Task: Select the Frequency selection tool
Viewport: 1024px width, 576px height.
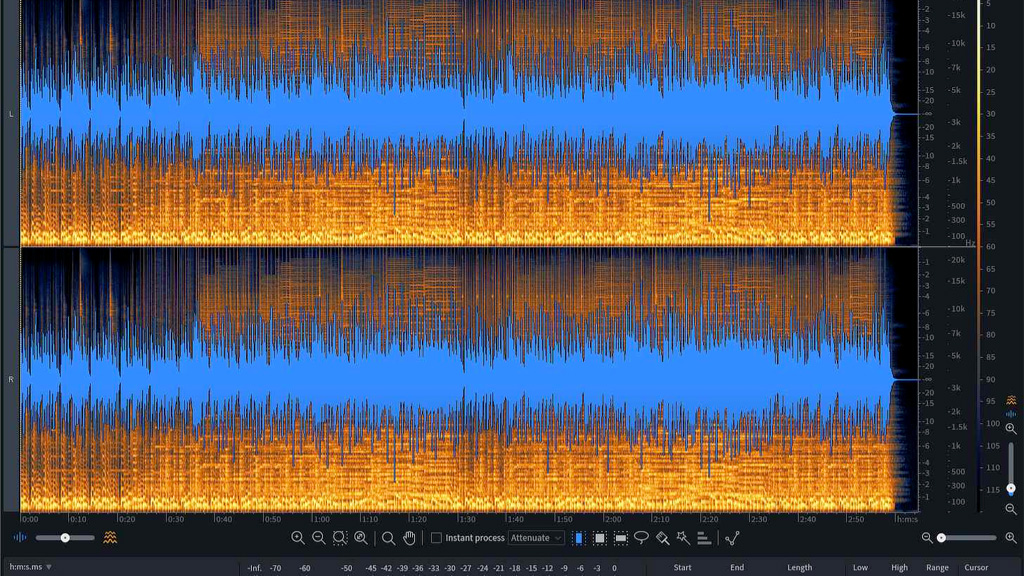Action: coord(620,537)
